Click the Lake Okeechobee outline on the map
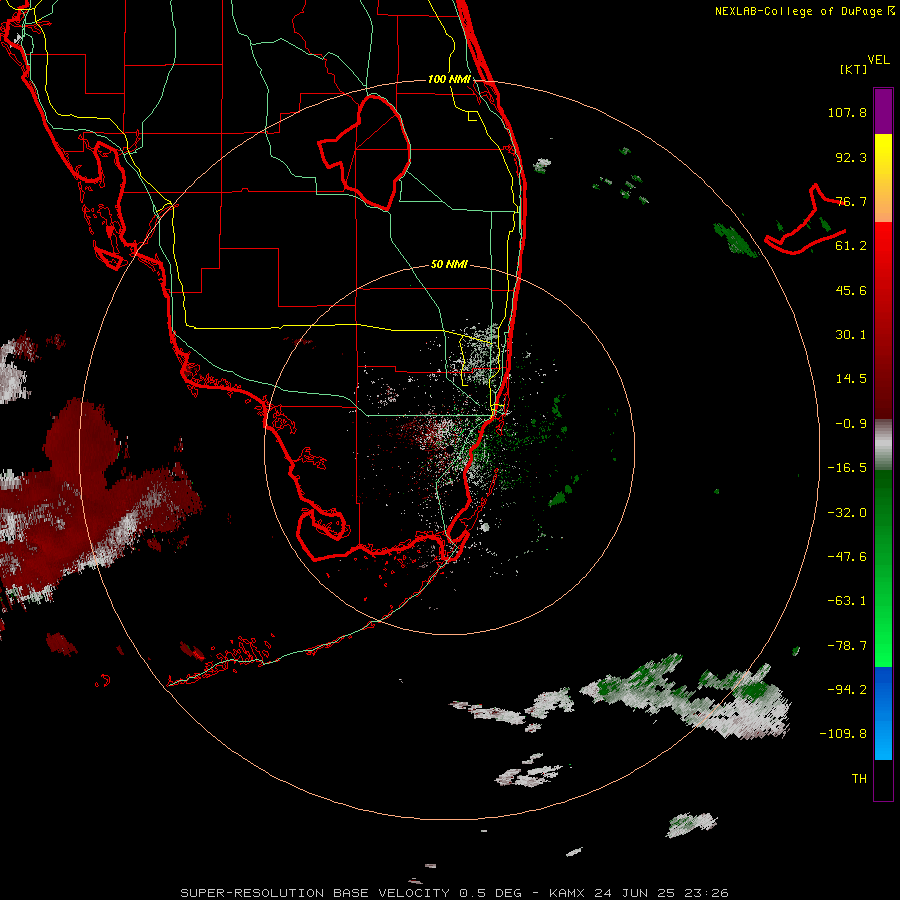This screenshot has width=900, height=900. (x=366, y=152)
